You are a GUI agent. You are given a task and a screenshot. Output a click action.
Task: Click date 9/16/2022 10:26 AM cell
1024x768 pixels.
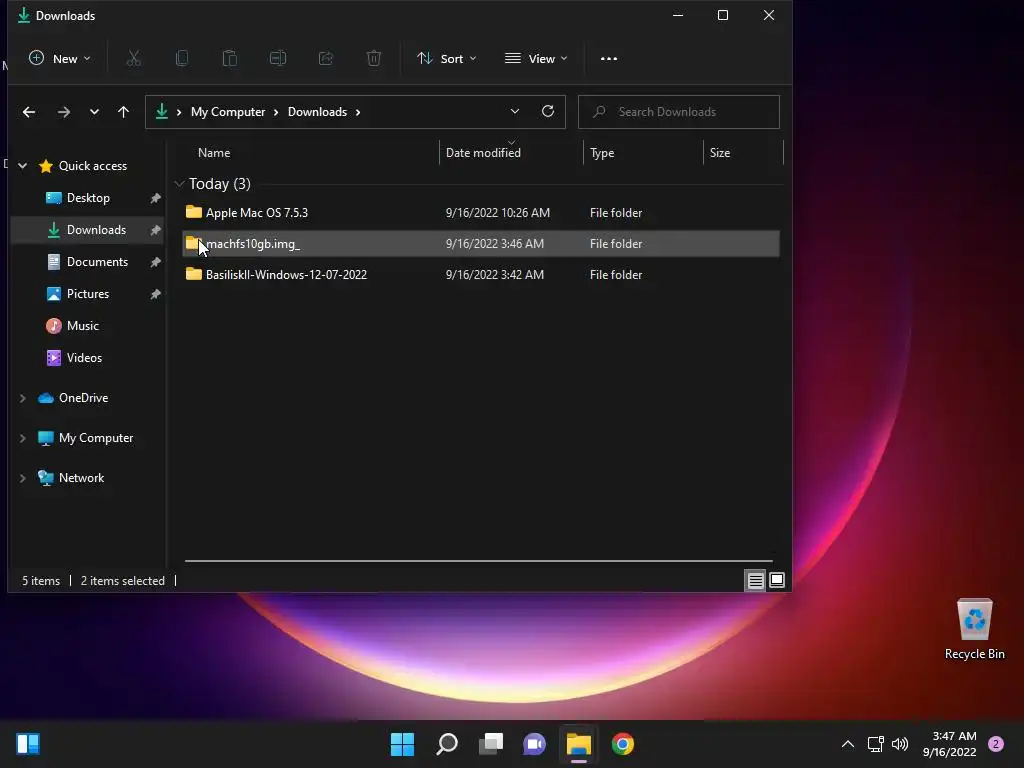(498, 213)
